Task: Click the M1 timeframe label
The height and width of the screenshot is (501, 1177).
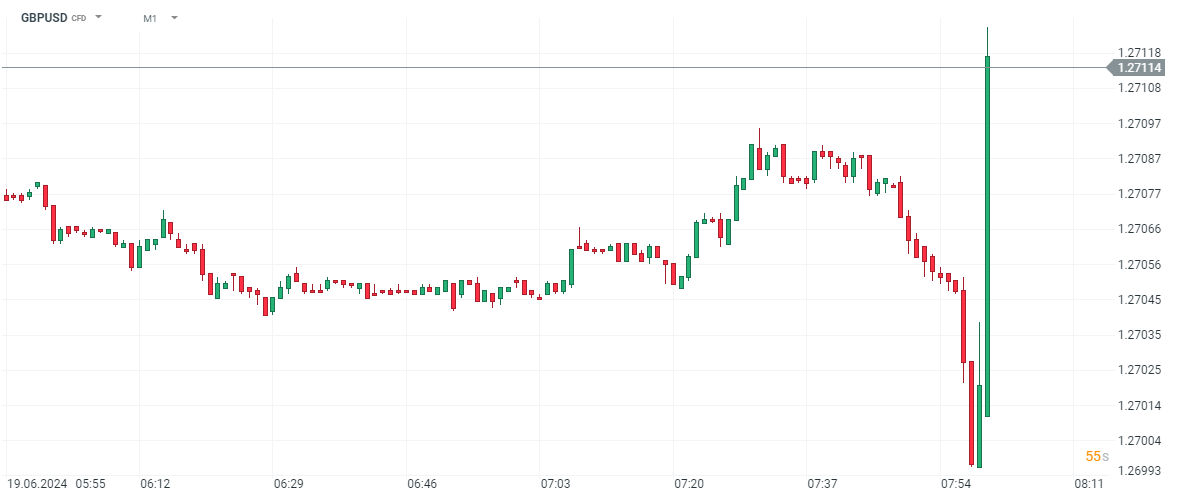Action: coord(150,18)
